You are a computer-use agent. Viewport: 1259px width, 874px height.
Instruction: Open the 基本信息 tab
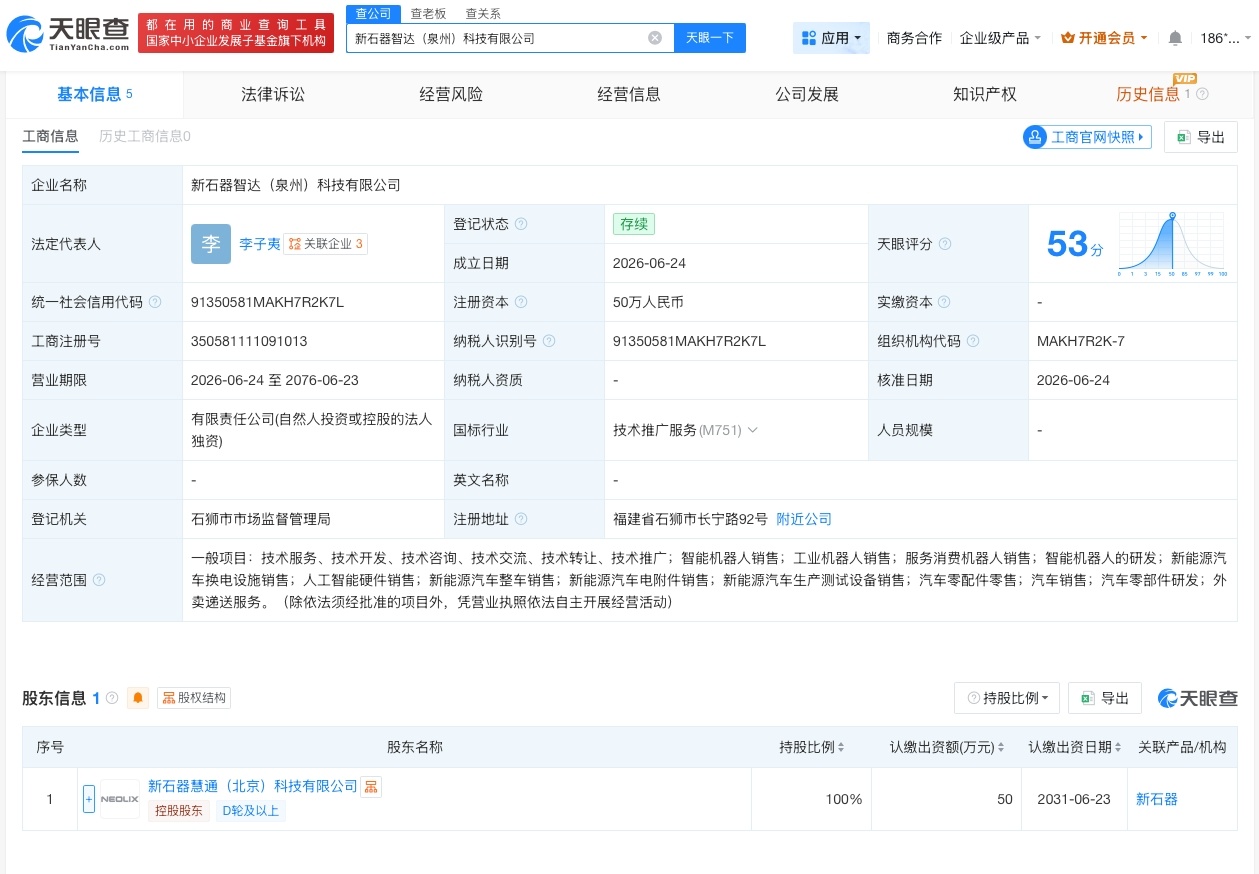coord(95,94)
